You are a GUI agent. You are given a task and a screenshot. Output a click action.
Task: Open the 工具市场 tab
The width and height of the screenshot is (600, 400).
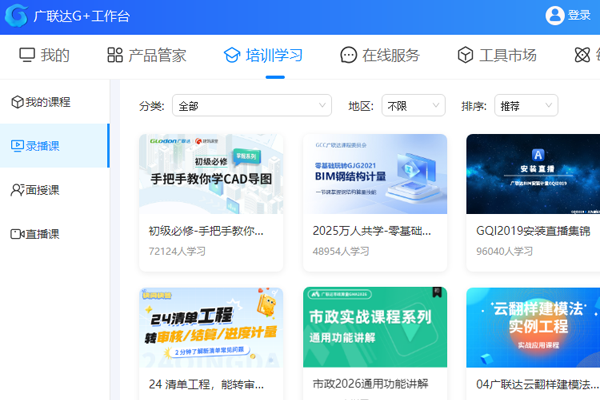point(497,55)
